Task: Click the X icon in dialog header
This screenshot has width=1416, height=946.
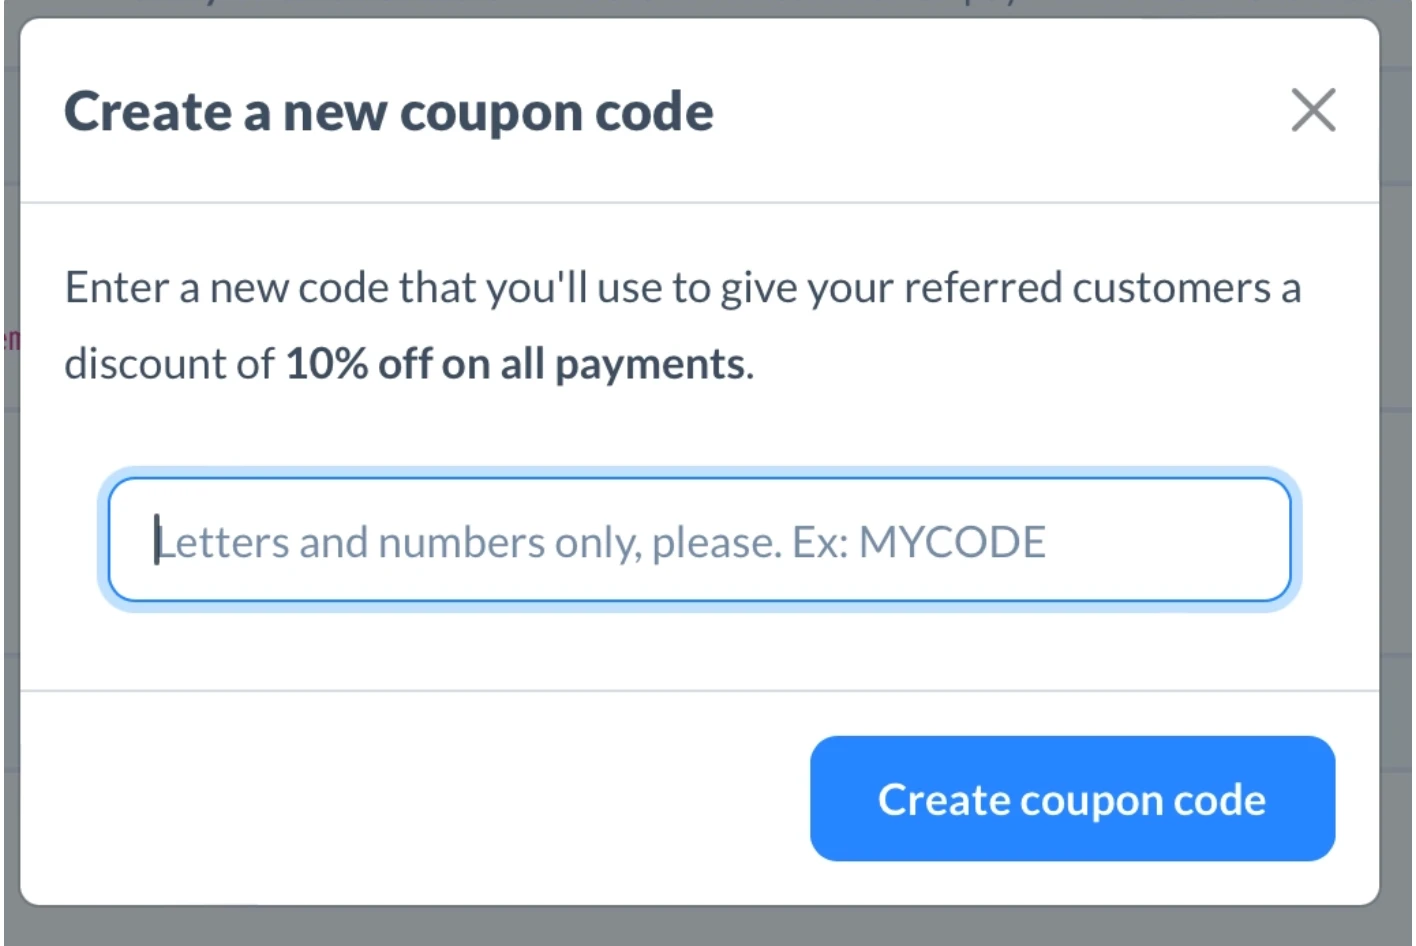Action: (x=1313, y=110)
